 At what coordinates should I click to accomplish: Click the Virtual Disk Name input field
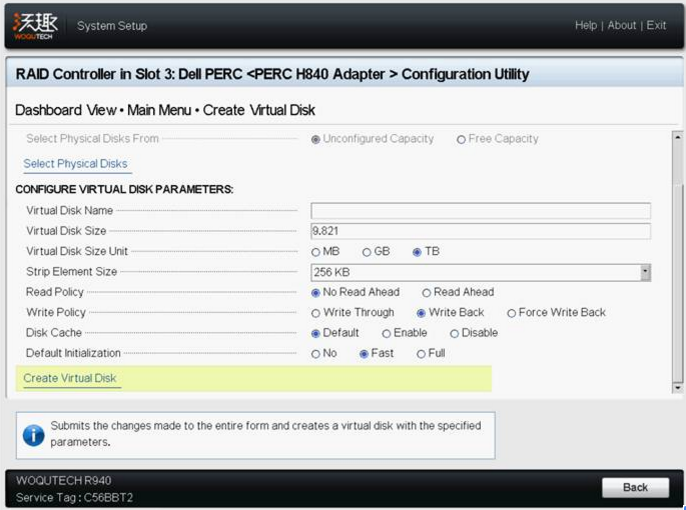(481, 211)
